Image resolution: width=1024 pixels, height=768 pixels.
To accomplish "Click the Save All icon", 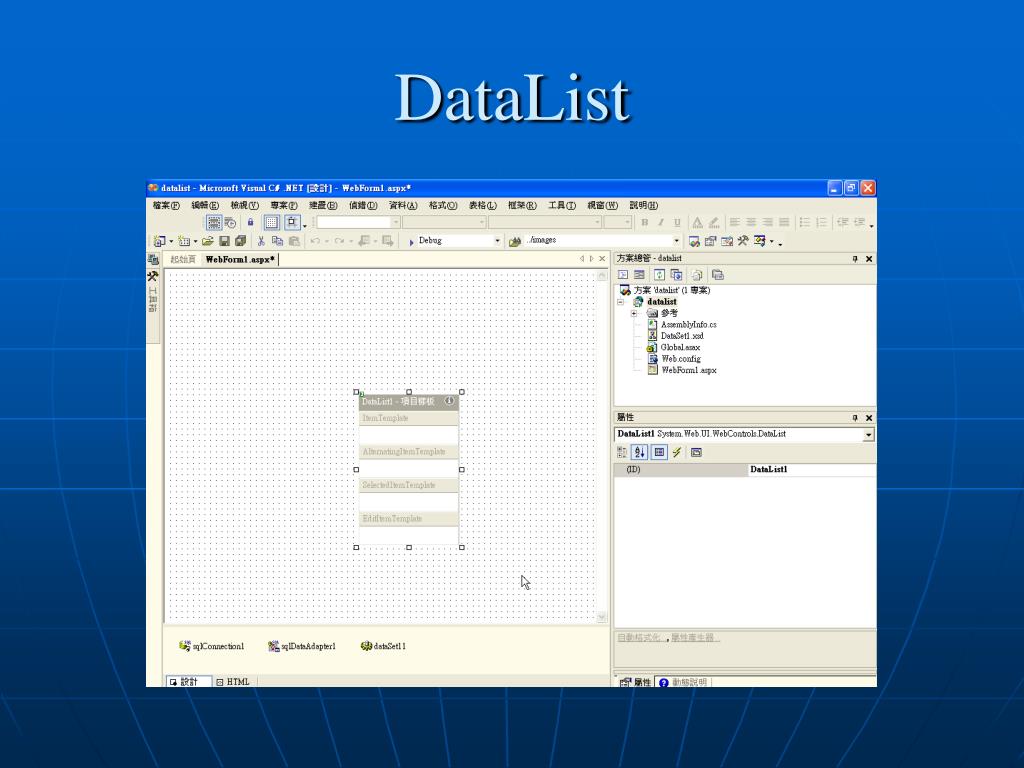I will [x=240, y=241].
